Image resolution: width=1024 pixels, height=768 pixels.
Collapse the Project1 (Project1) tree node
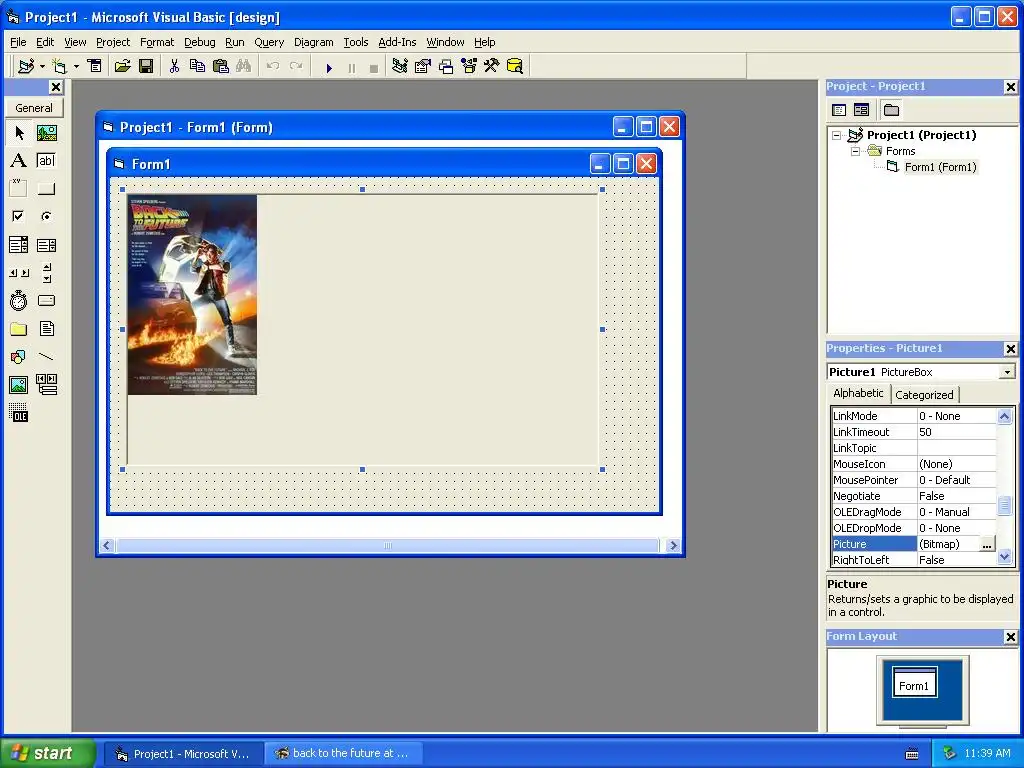coord(837,135)
